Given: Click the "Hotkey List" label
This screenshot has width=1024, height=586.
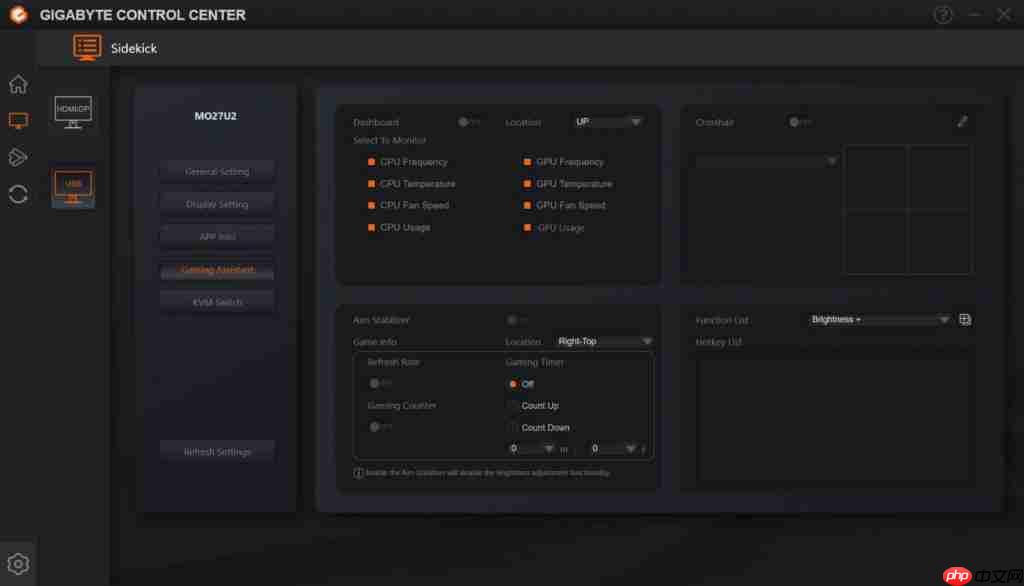Looking at the screenshot, I should pyautogui.click(x=719, y=342).
